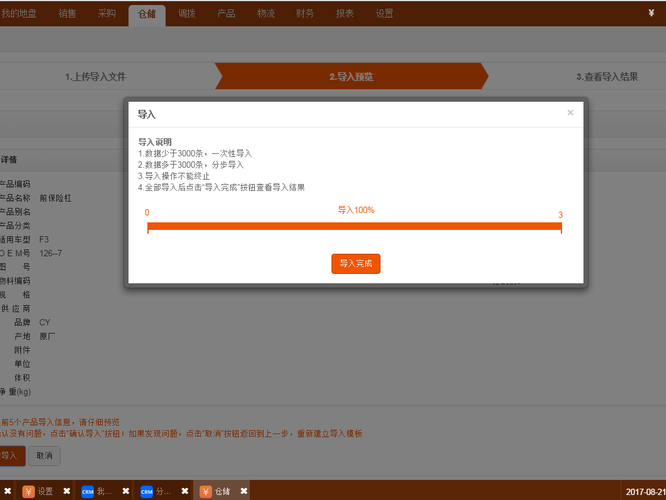Viewport: 666px width, 500px height.
Task: Click the yen icon of 仓储 bottom tab
Action: click(206, 492)
